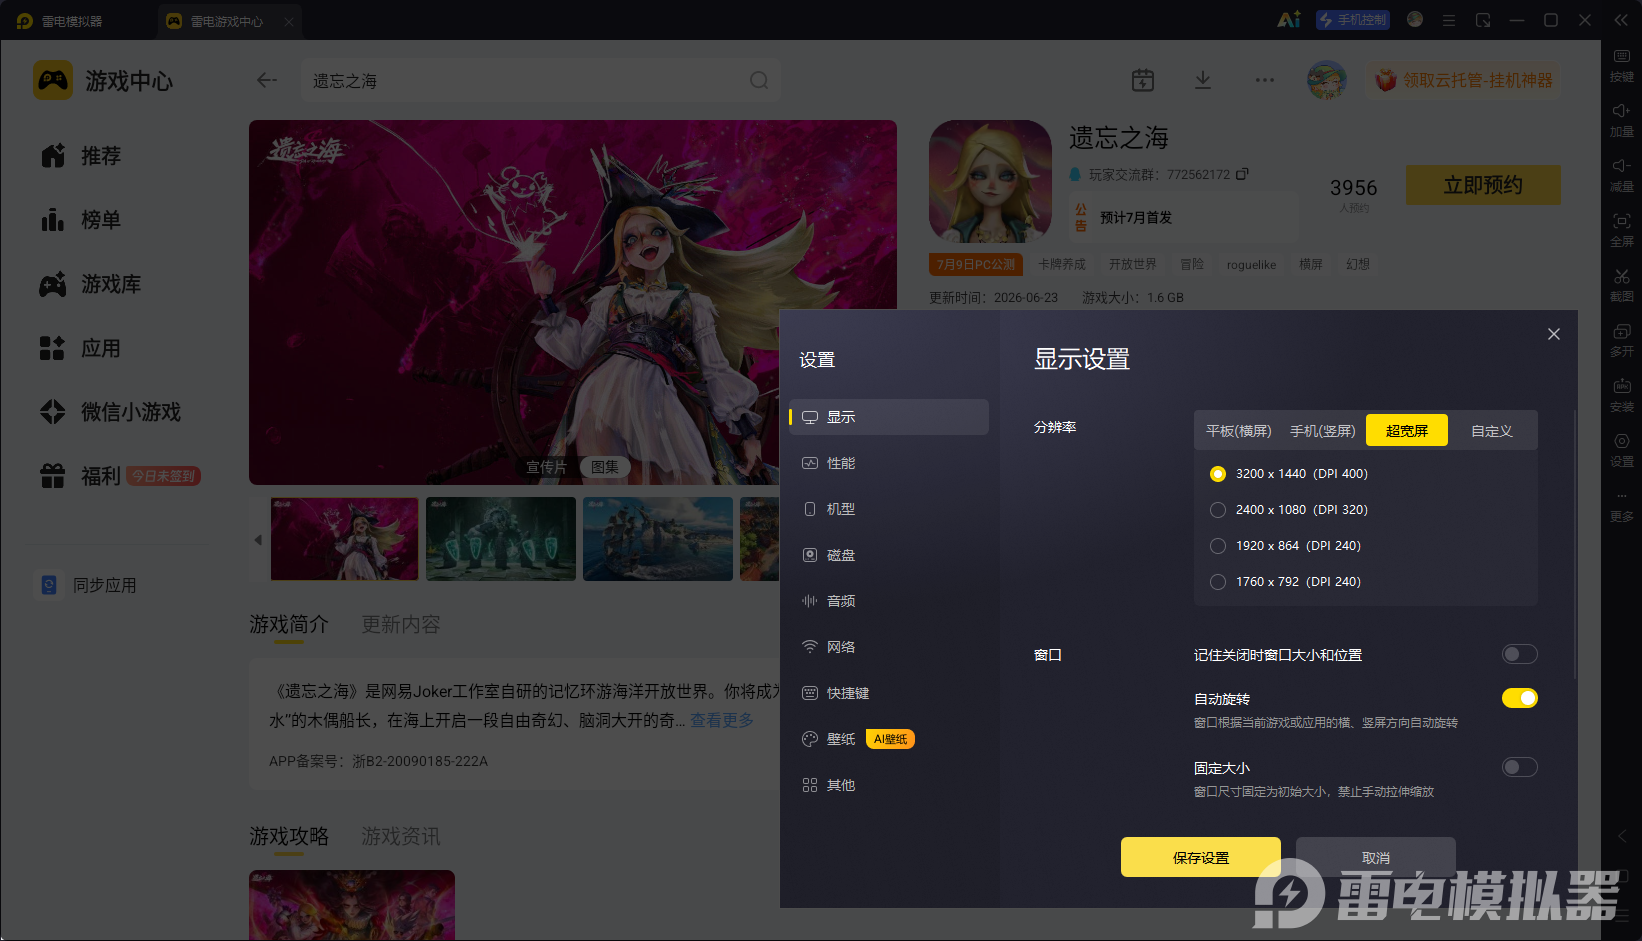Go to 推荐 in left sidebar
The width and height of the screenshot is (1642, 941).
(x=81, y=156)
